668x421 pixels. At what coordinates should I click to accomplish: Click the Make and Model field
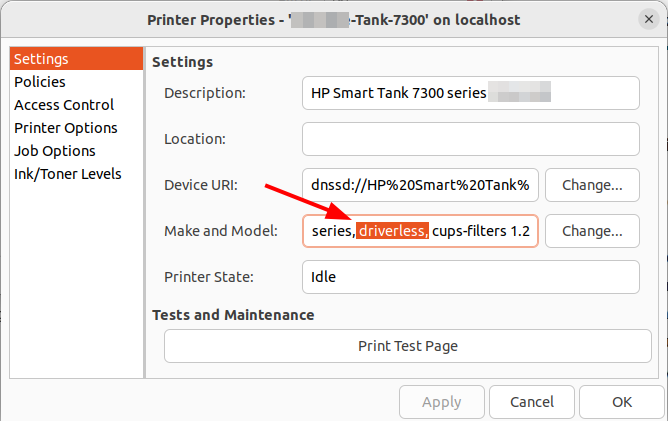[x=421, y=231]
